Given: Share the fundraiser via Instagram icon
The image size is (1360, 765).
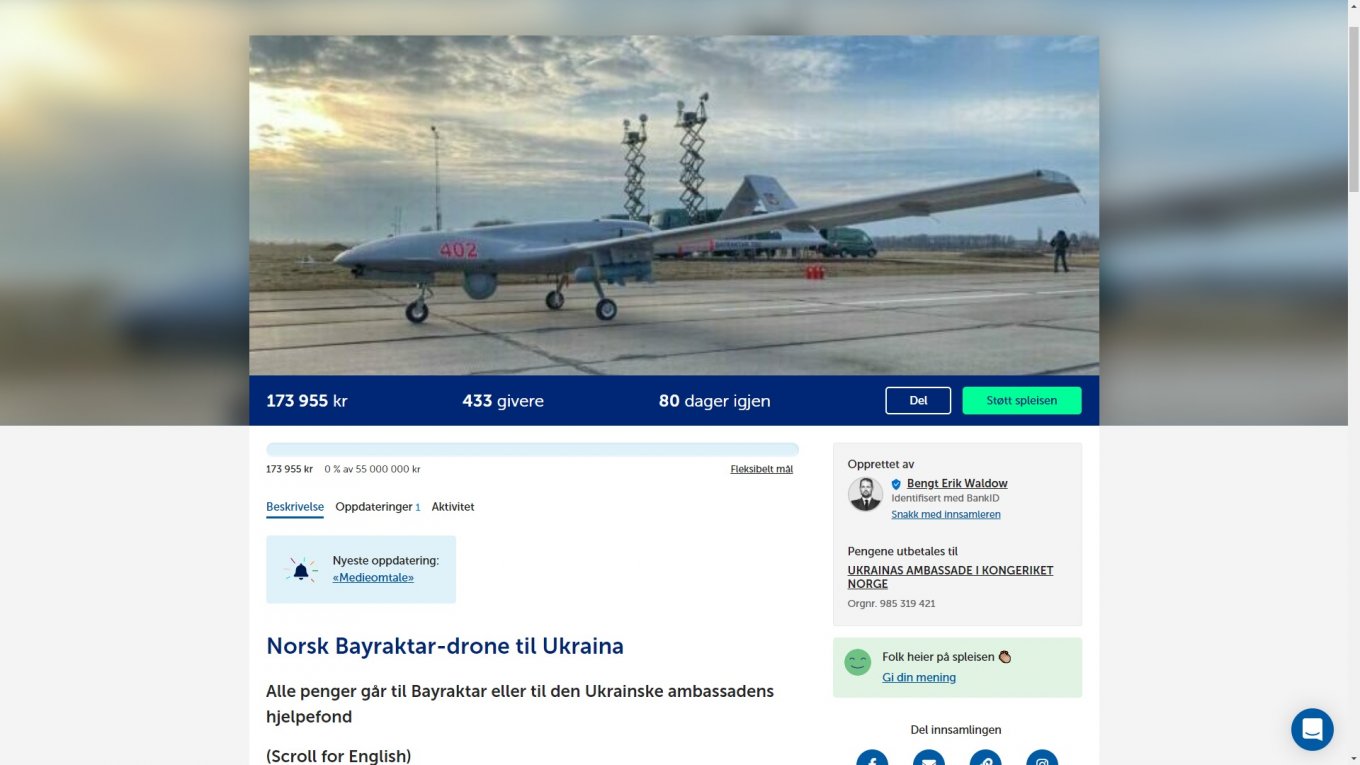Looking at the screenshot, I should point(1042,758).
